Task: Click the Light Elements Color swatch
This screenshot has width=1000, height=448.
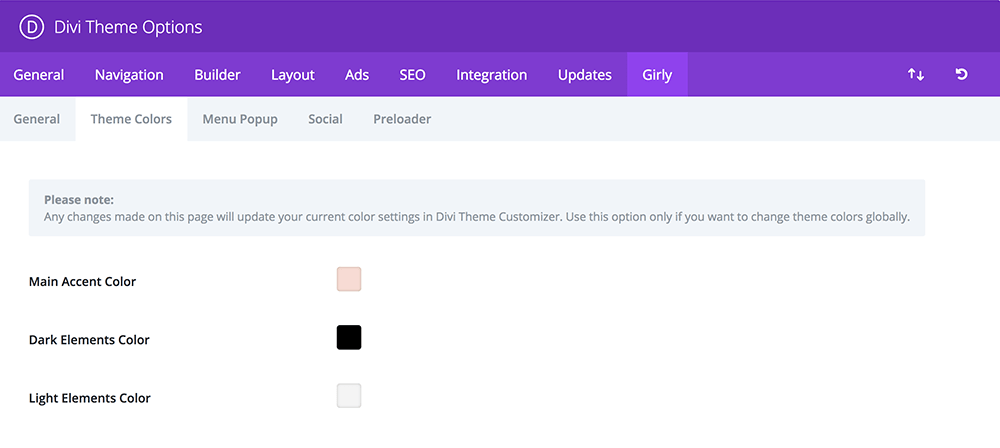Action: coord(349,396)
